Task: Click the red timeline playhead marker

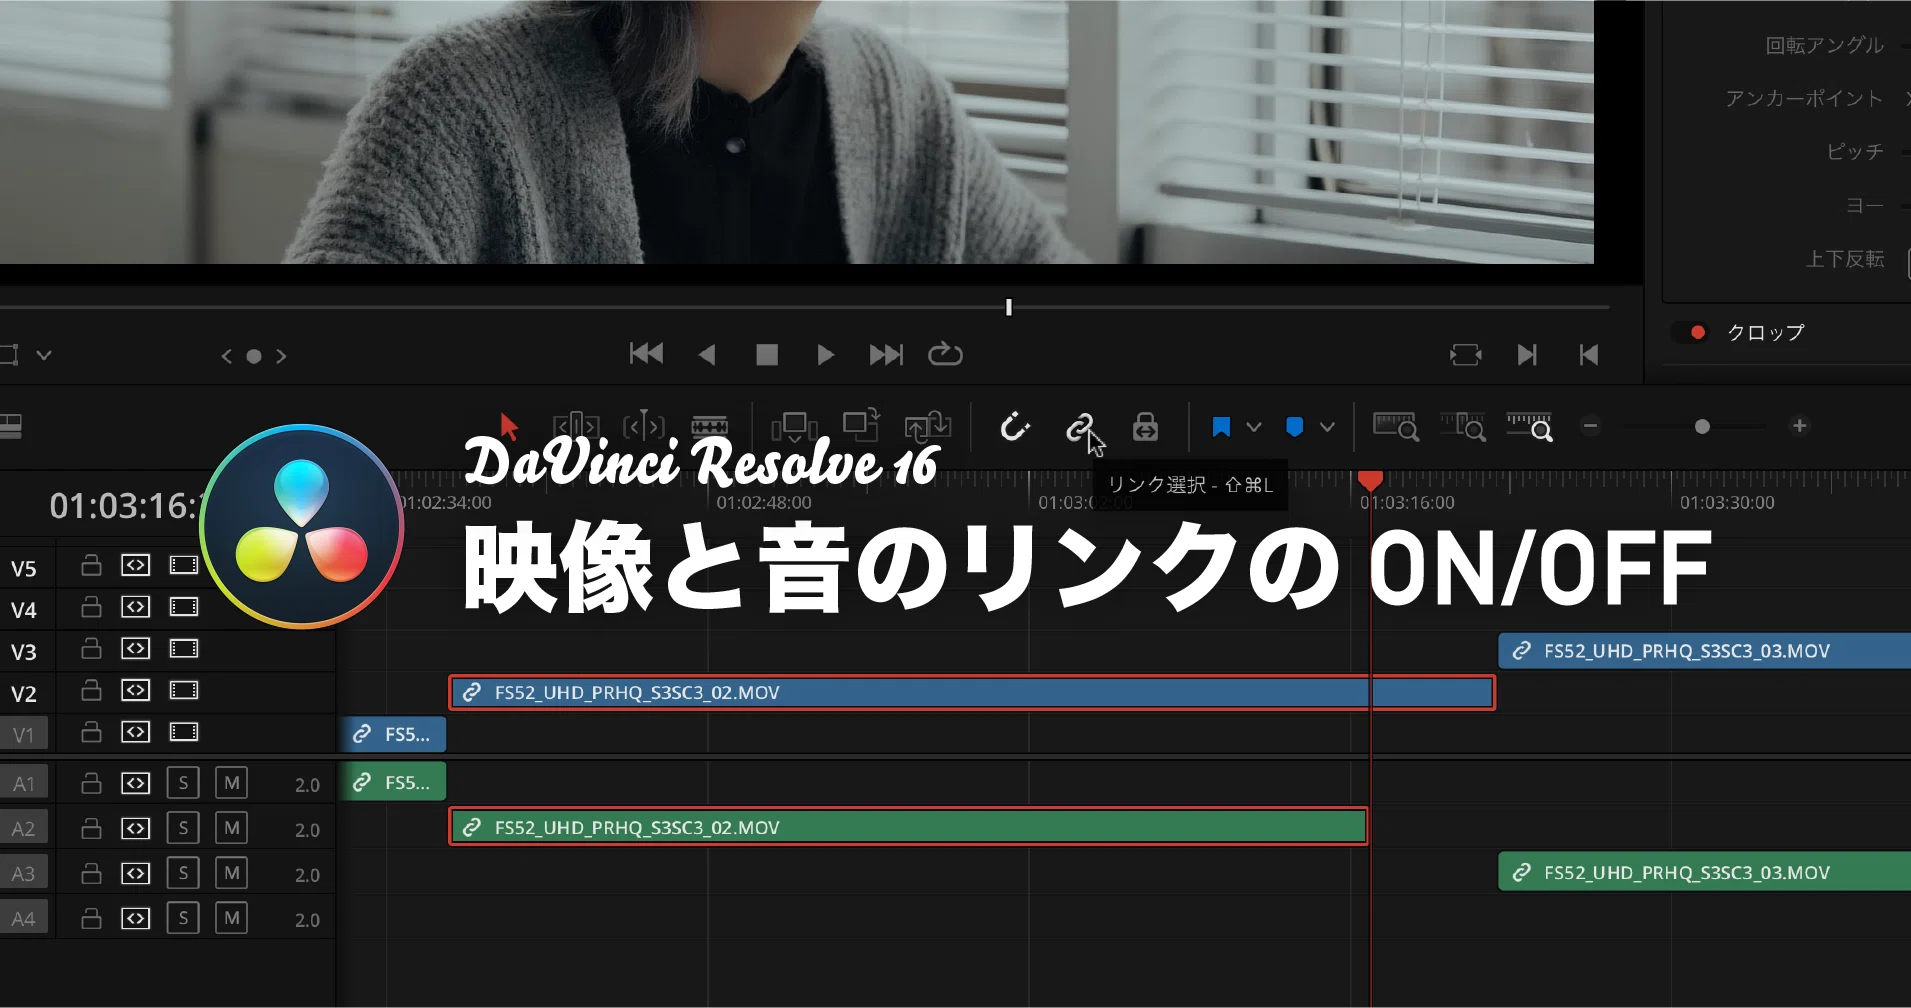Action: pyautogui.click(x=1370, y=481)
